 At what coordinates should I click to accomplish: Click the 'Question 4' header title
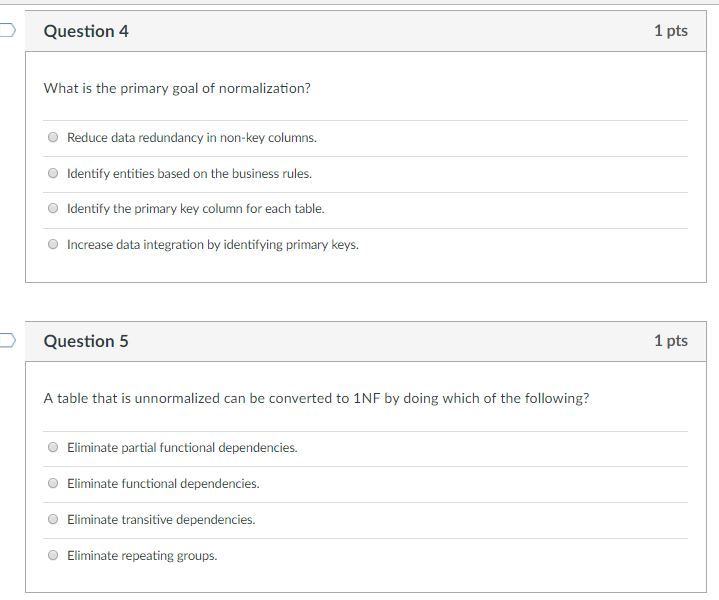pyautogui.click(x=86, y=31)
